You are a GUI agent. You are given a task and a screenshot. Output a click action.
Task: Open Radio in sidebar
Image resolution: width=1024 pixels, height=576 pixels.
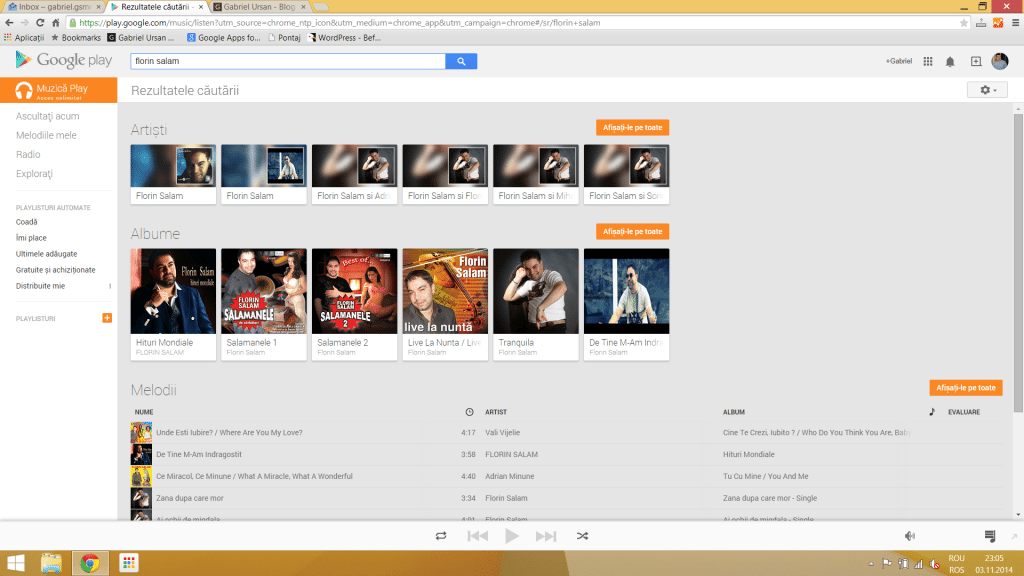pyautogui.click(x=28, y=155)
